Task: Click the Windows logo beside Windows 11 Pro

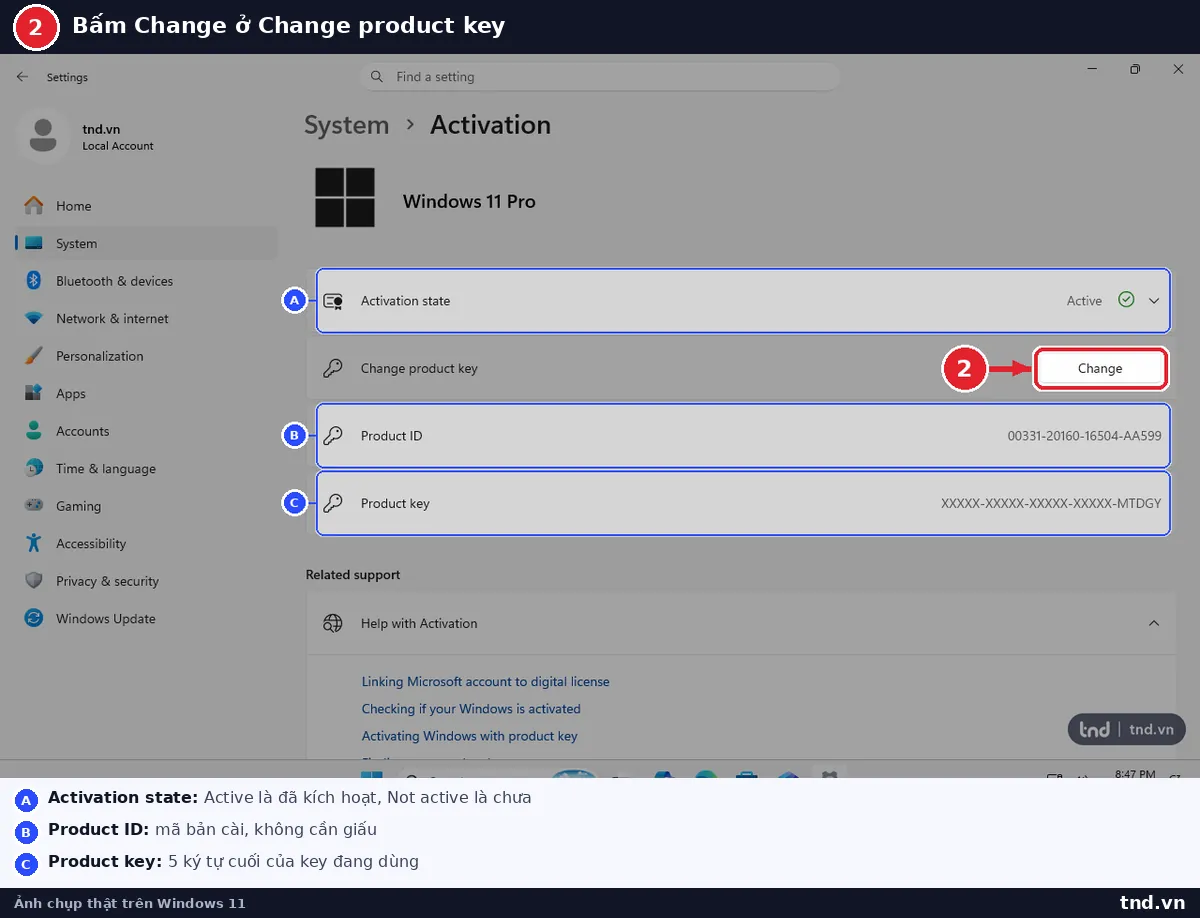Action: click(x=345, y=197)
